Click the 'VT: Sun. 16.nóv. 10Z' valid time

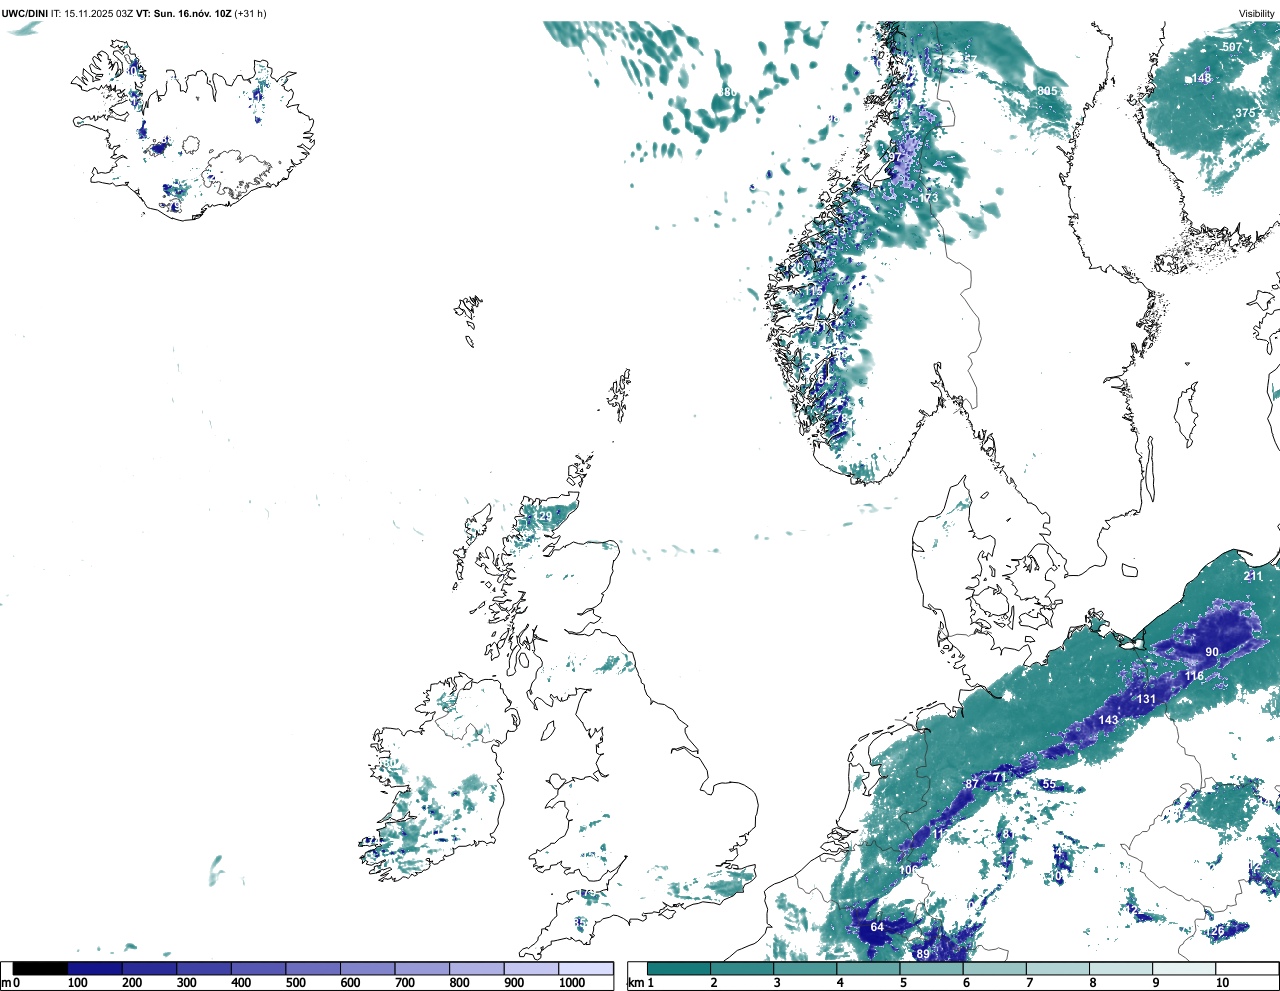click(x=183, y=14)
